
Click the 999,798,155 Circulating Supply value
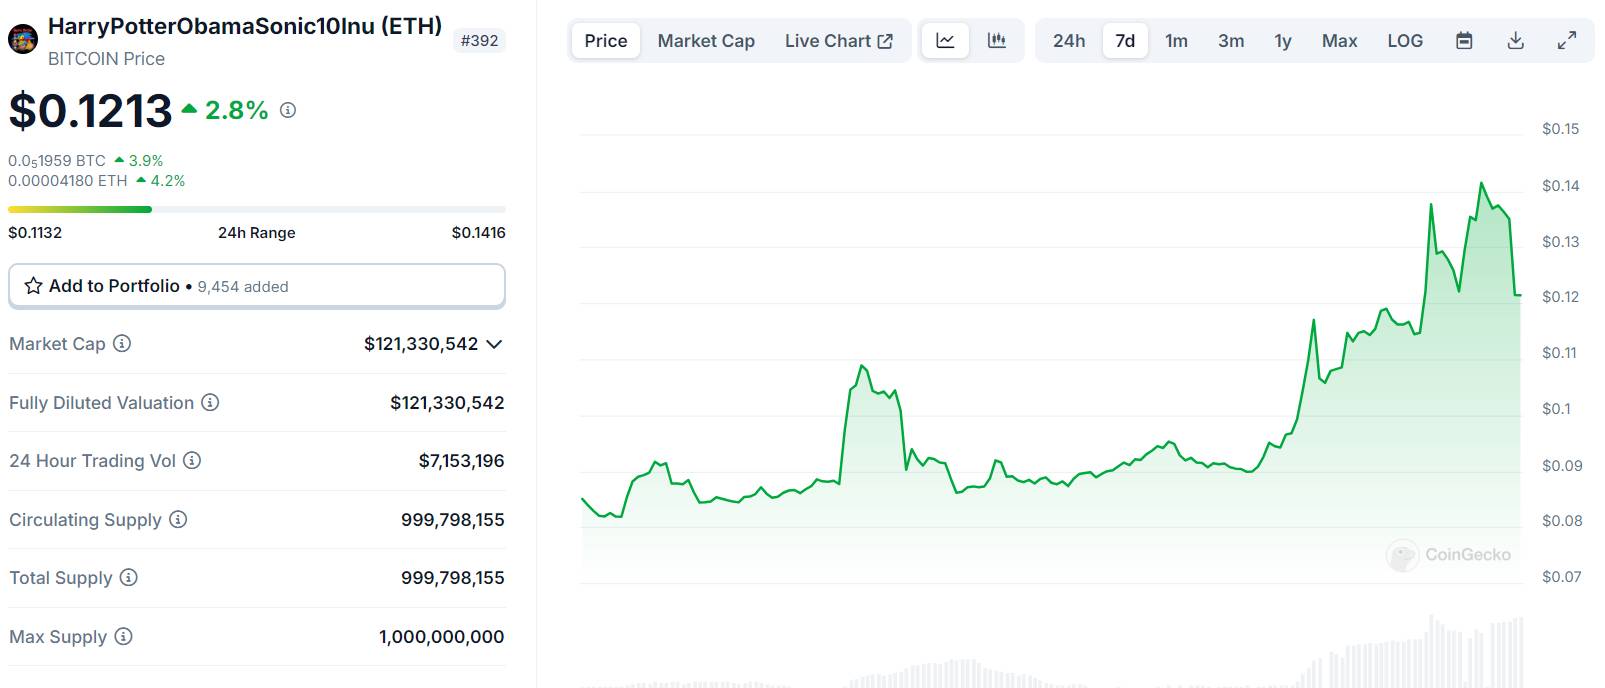[x=453, y=520]
